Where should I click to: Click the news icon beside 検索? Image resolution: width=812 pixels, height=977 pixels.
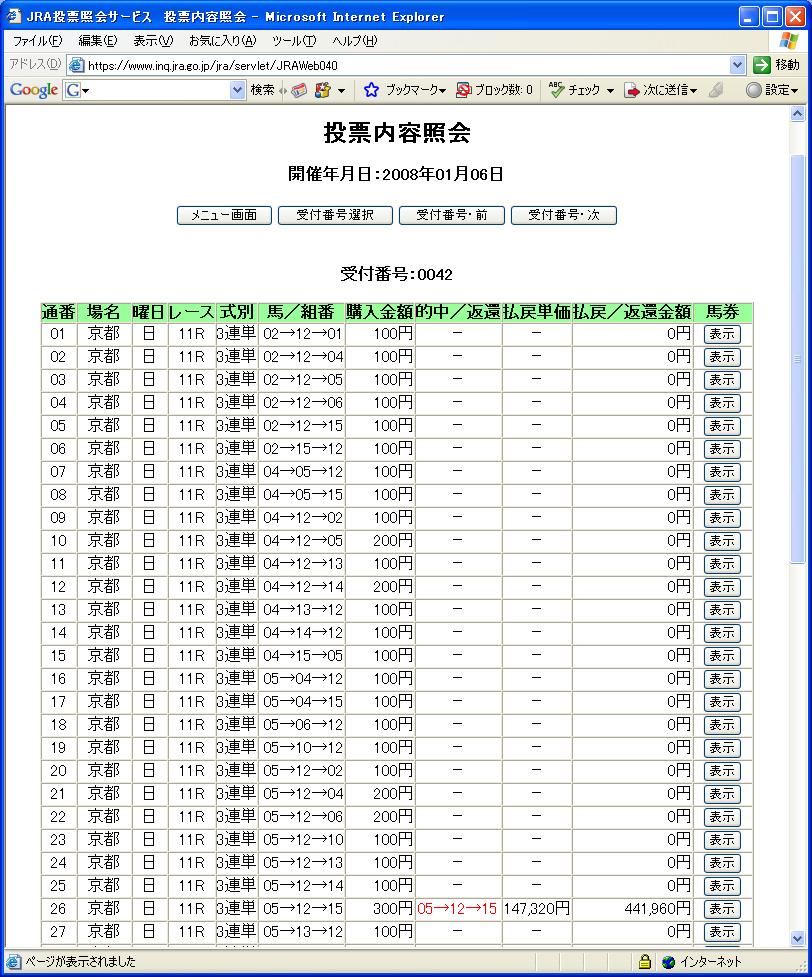pyautogui.click(x=300, y=90)
